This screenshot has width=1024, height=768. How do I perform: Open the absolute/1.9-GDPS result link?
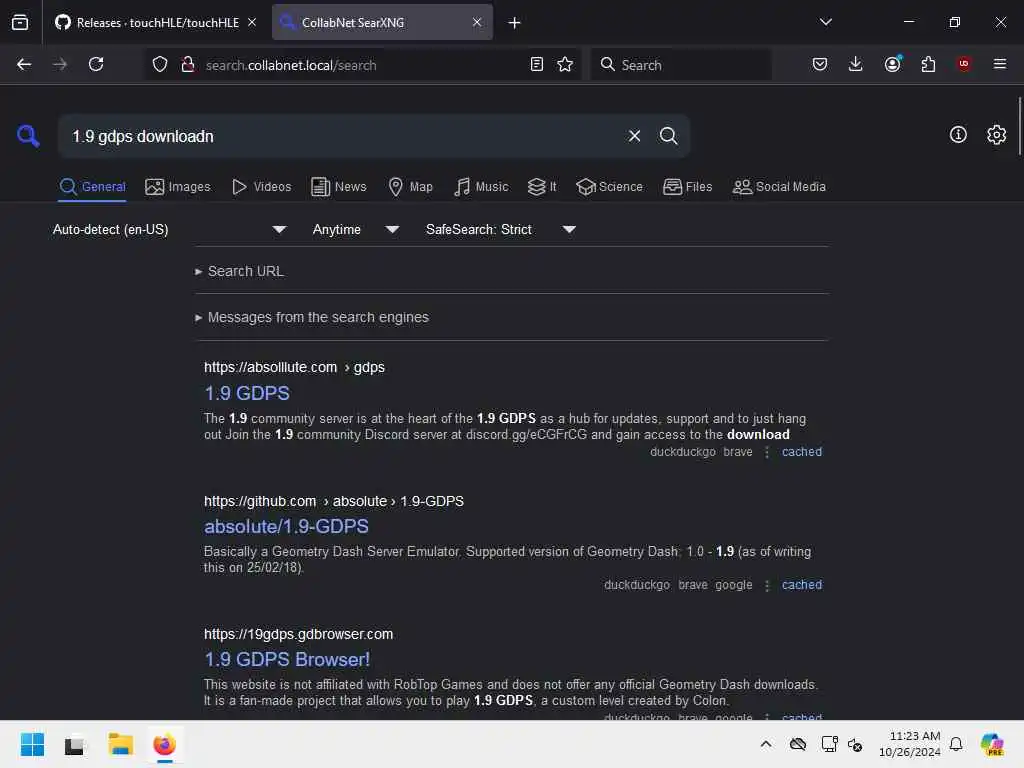click(286, 526)
